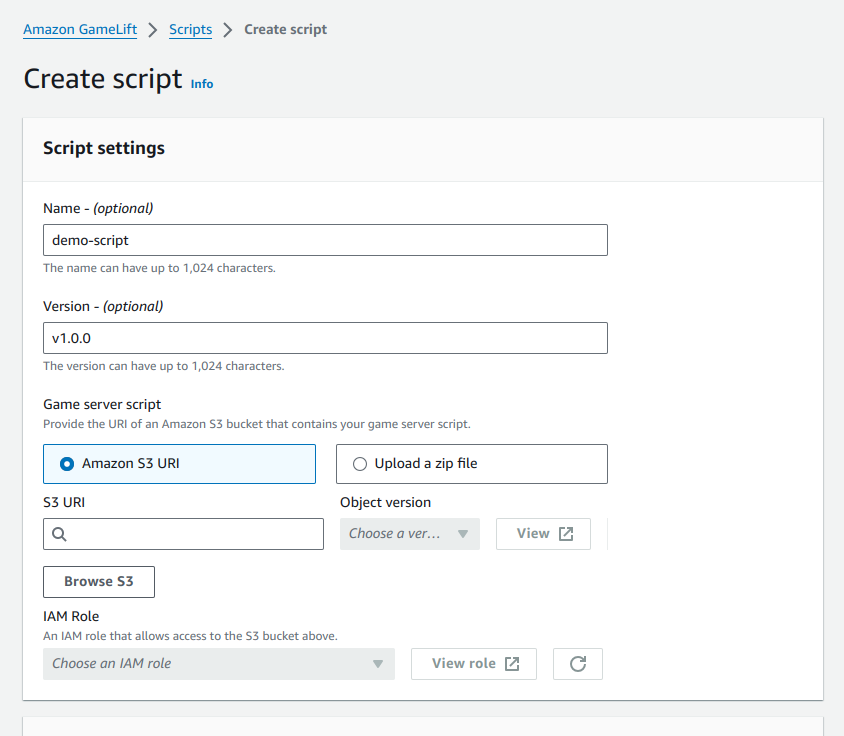Screen dimensions: 844x736
Task: Click the 'An IAM role that allows access' description
Action: pyautogui.click(x=190, y=636)
